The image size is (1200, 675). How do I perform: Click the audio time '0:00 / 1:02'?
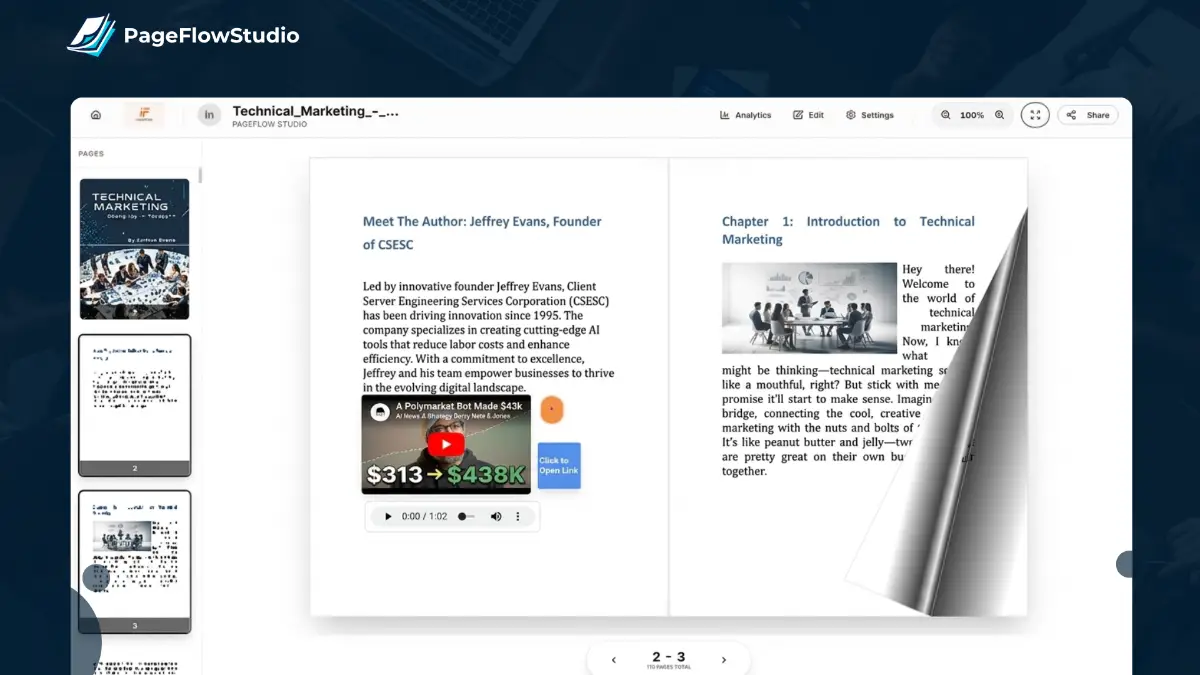(424, 517)
